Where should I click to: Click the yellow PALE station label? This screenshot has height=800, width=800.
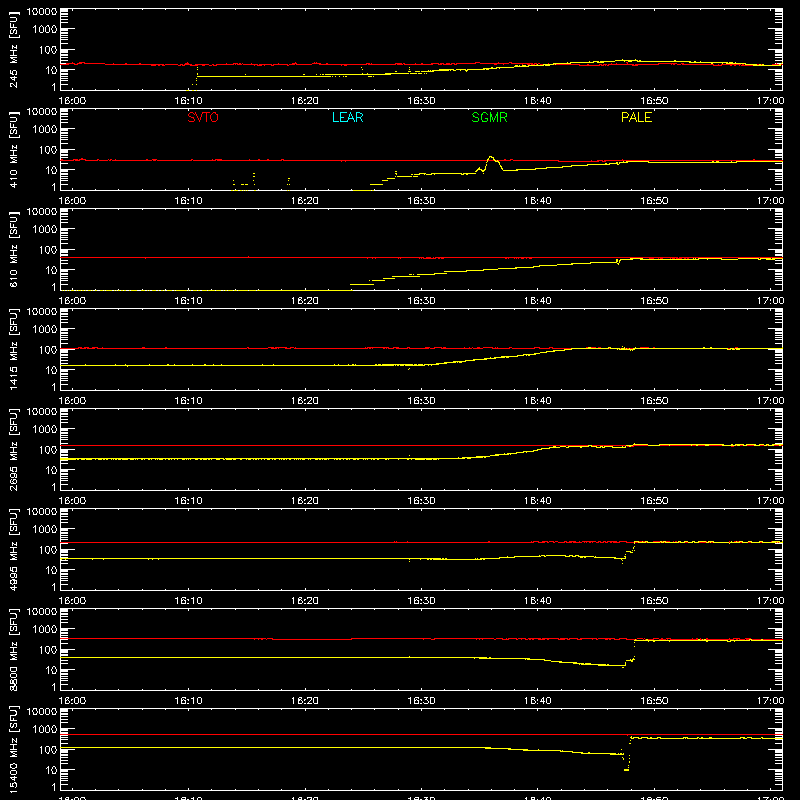636,117
